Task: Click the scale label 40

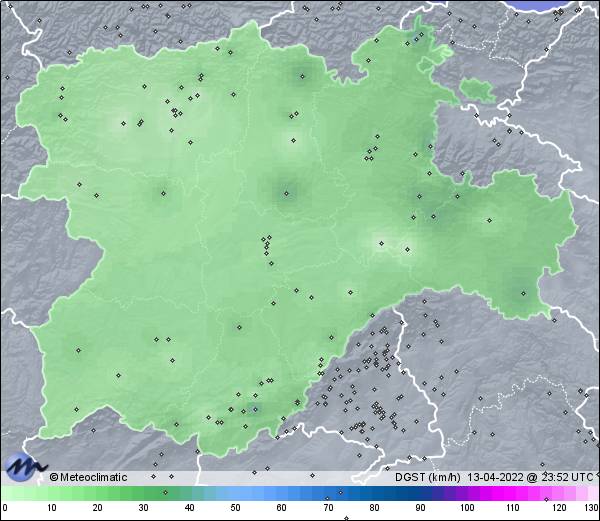Action: click(x=189, y=508)
